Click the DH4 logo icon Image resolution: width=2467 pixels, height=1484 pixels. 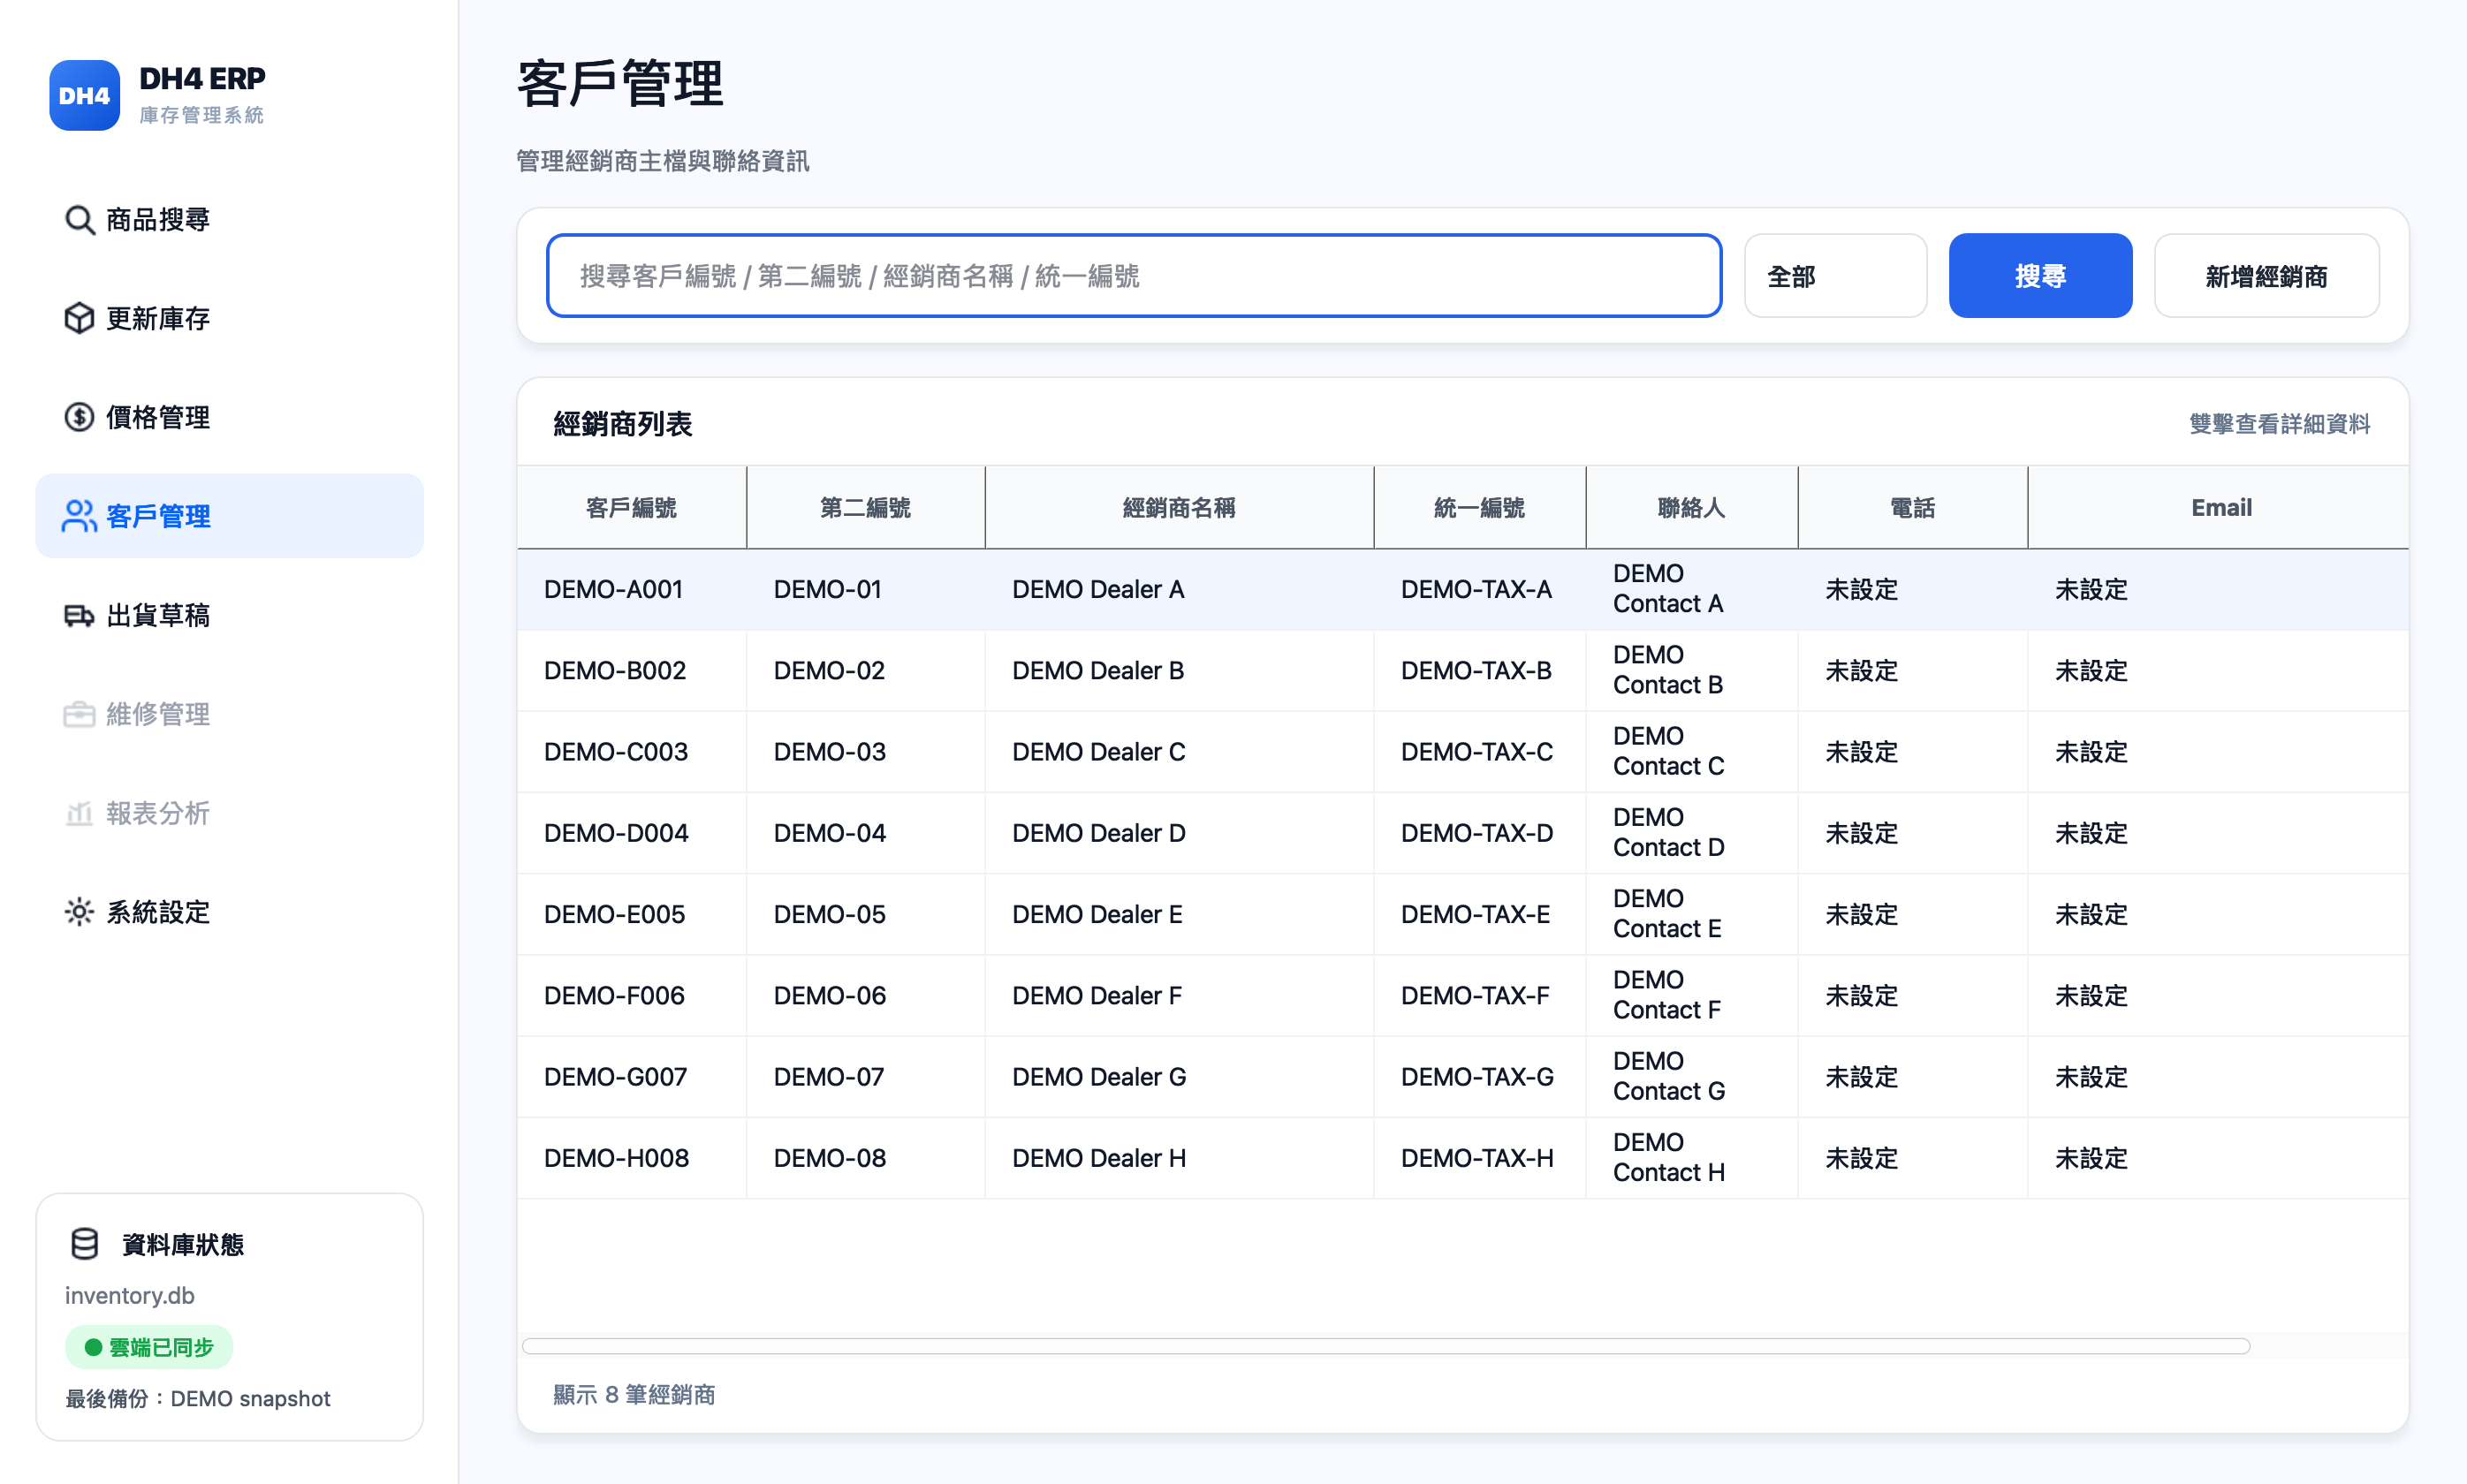(x=84, y=95)
